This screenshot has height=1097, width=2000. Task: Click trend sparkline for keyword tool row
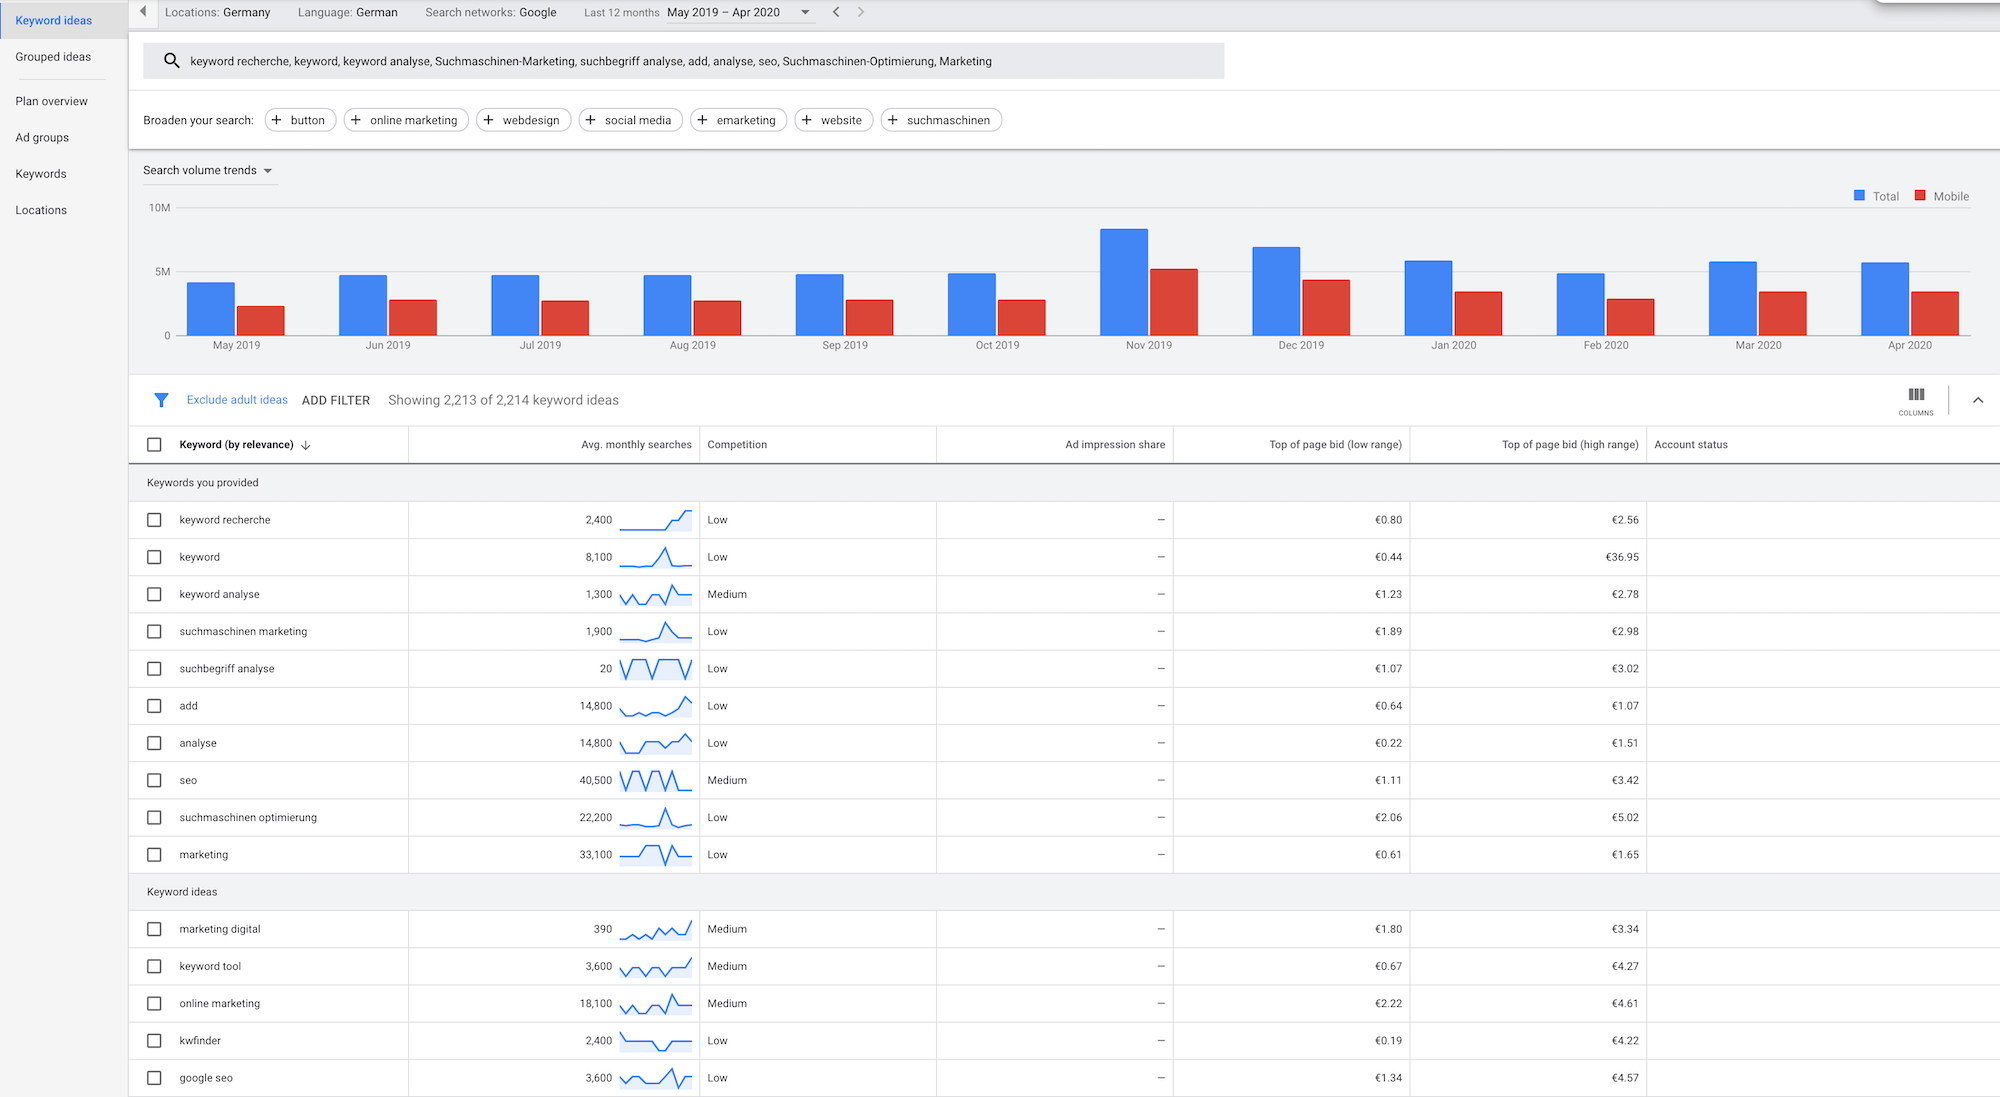[655, 967]
